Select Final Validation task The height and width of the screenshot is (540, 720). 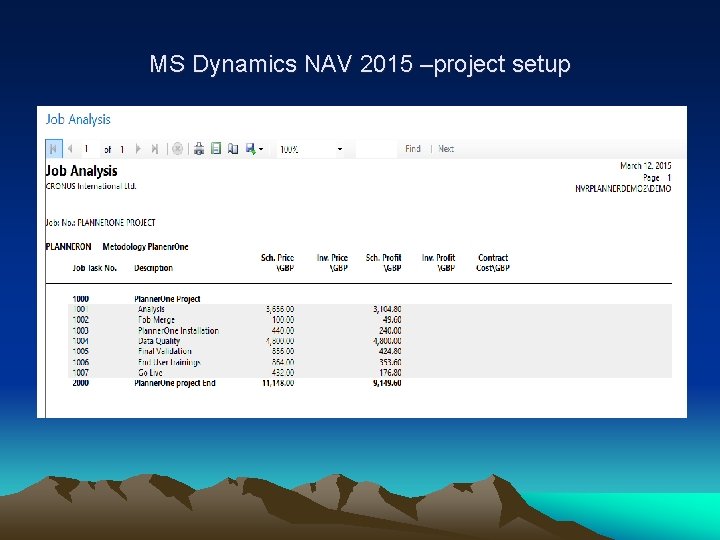pos(370,351)
